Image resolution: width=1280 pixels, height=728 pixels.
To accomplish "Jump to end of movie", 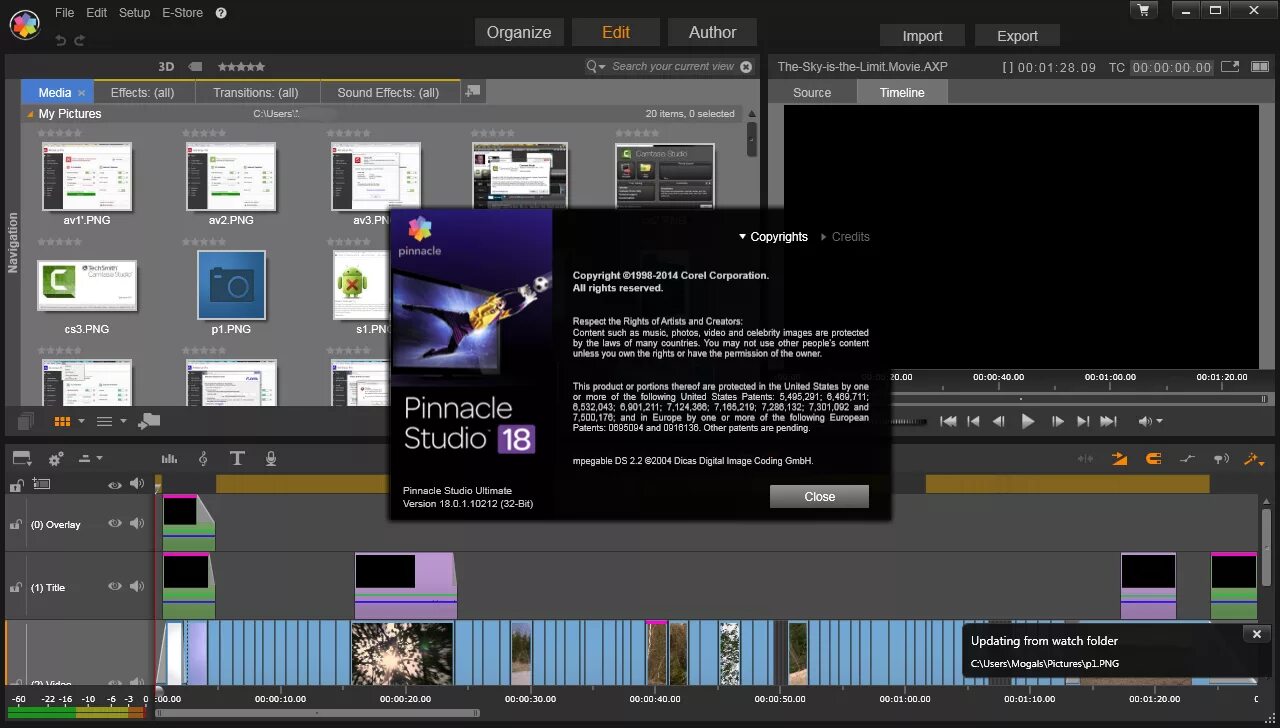I will (x=1108, y=422).
